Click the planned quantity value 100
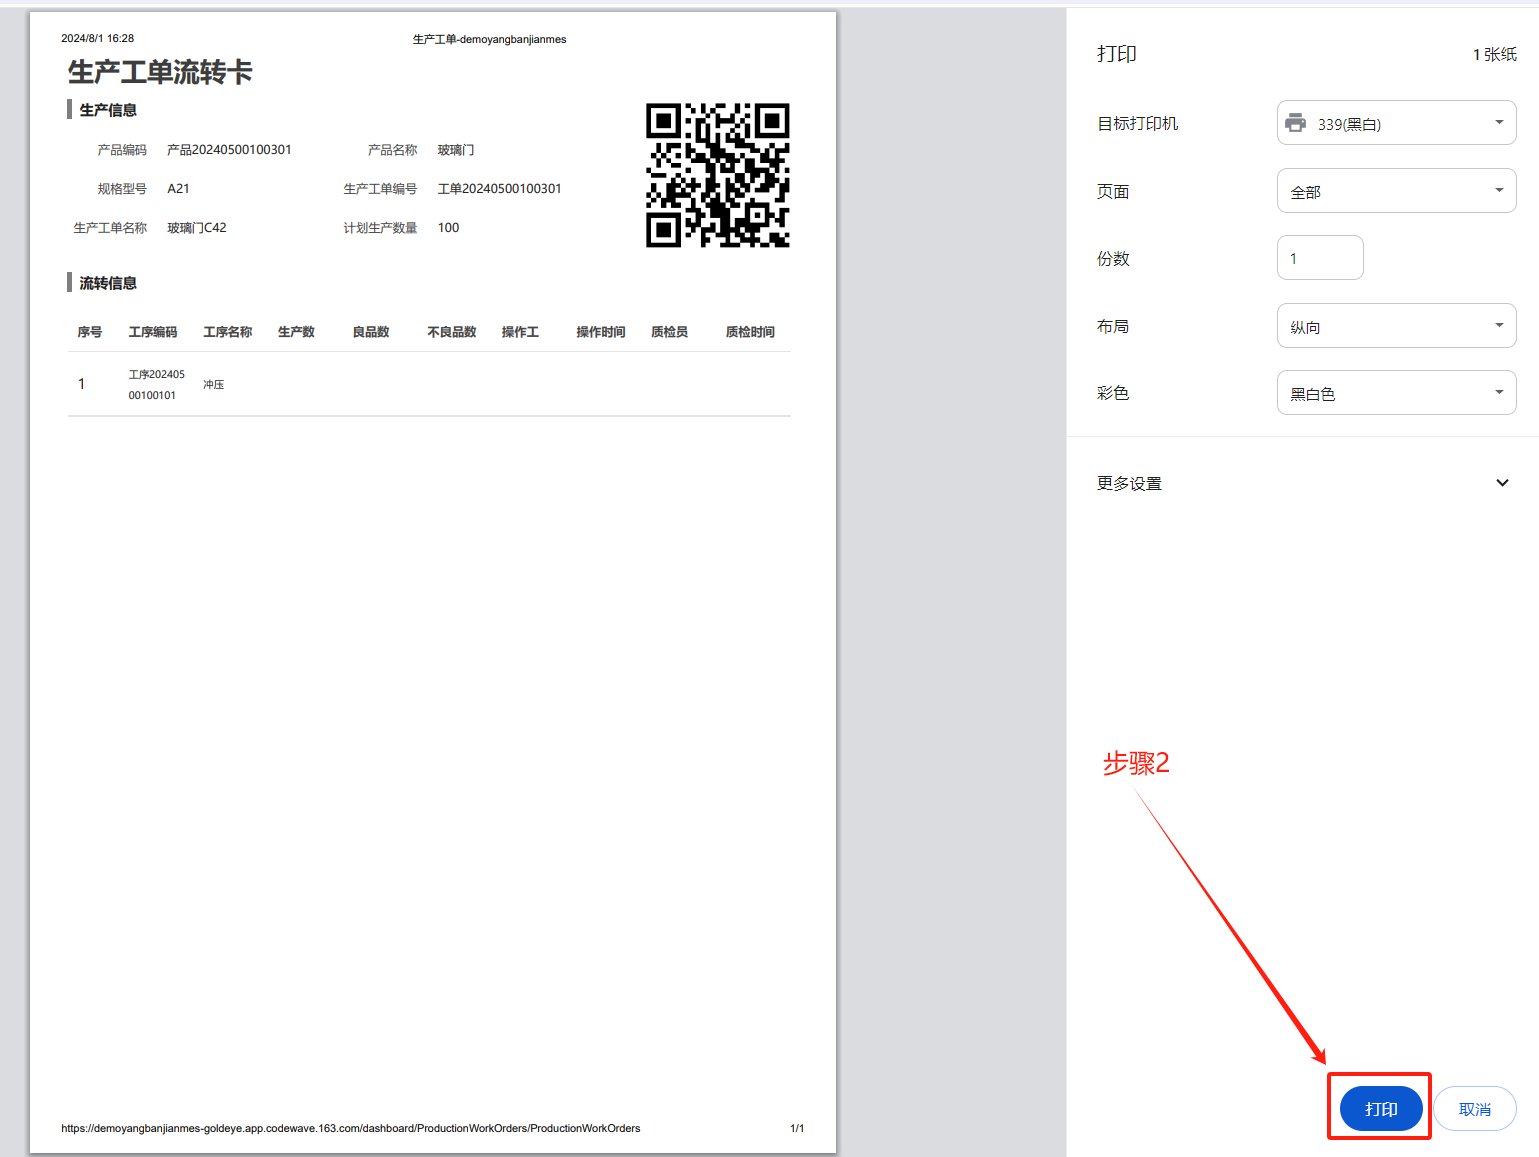 (448, 228)
